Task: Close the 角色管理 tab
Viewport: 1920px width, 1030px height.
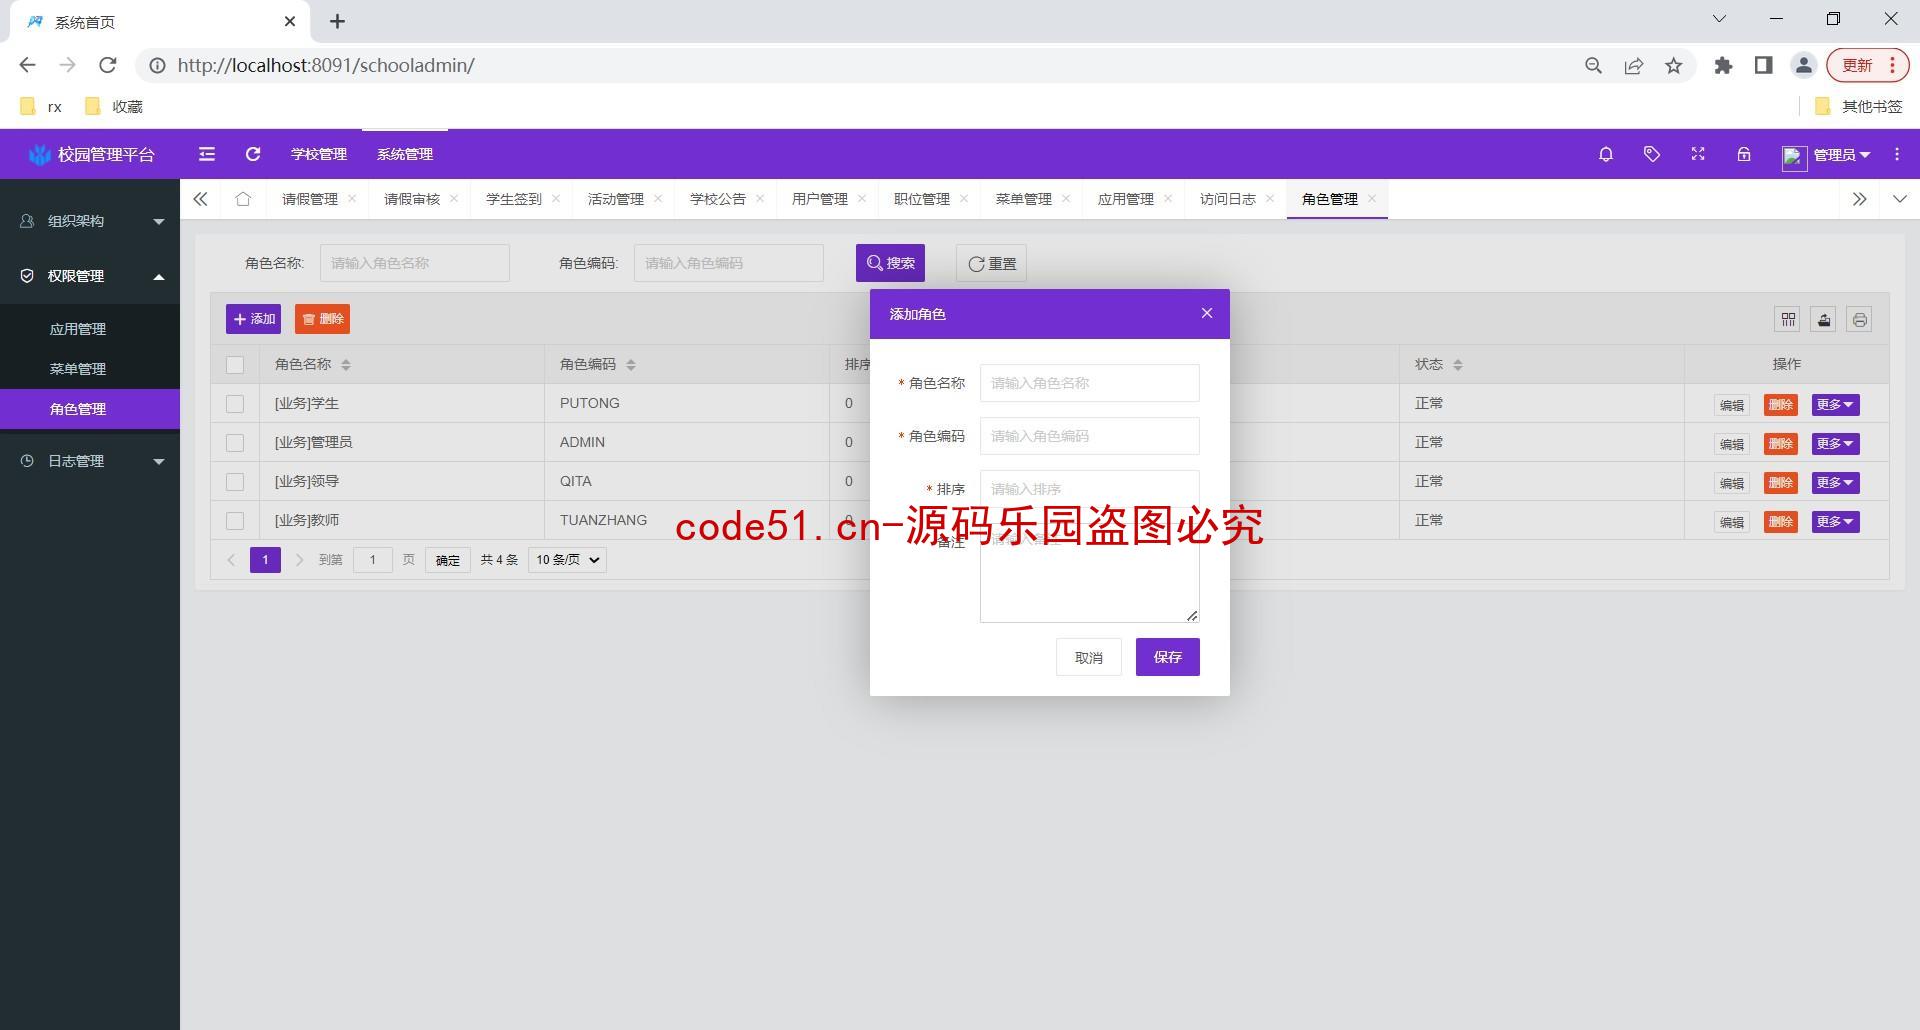Action: (x=1372, y=198)
